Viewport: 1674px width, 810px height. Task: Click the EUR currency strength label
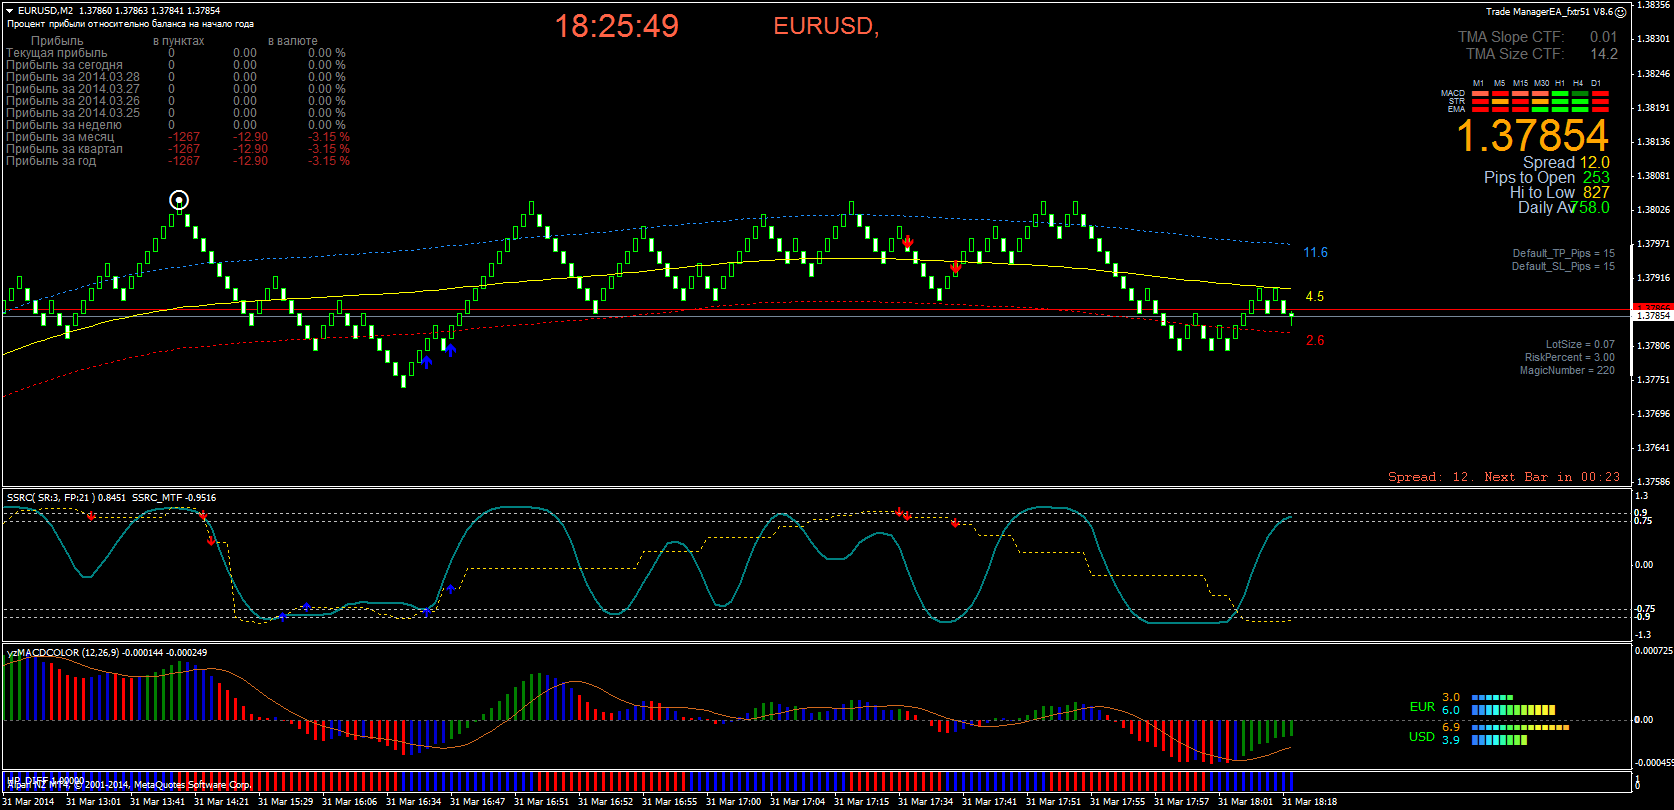1422,707
